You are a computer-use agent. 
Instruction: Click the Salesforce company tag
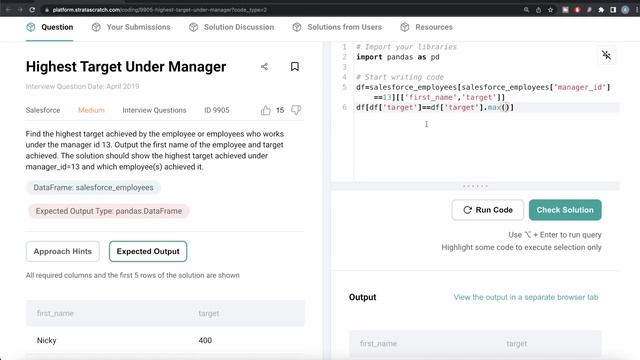[43, 110]
